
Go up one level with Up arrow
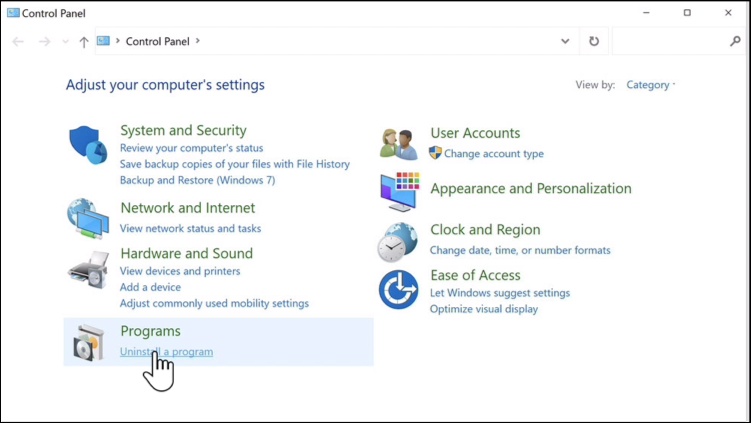tap(84, 42)
